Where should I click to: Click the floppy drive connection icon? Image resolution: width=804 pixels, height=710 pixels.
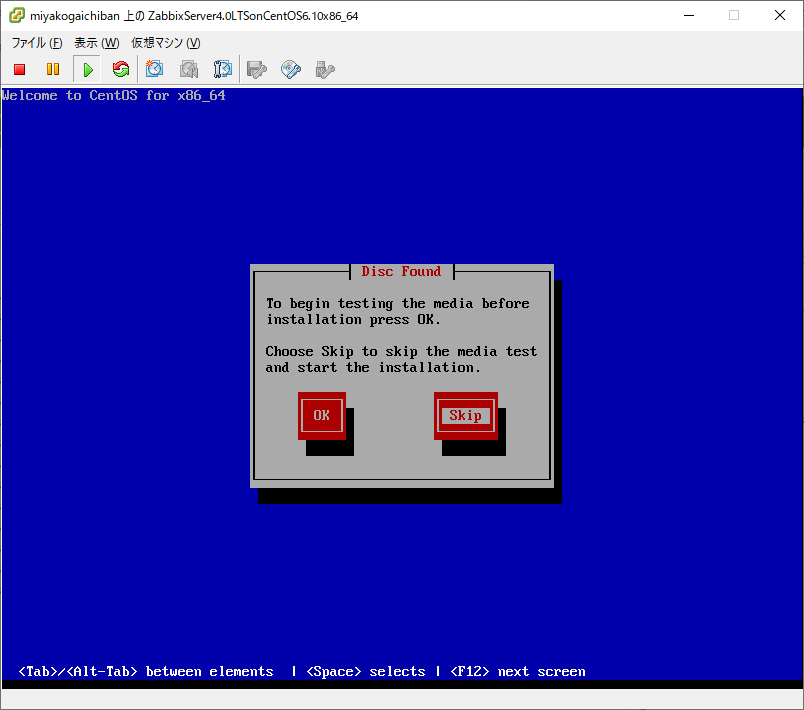(x=256, y=69)
